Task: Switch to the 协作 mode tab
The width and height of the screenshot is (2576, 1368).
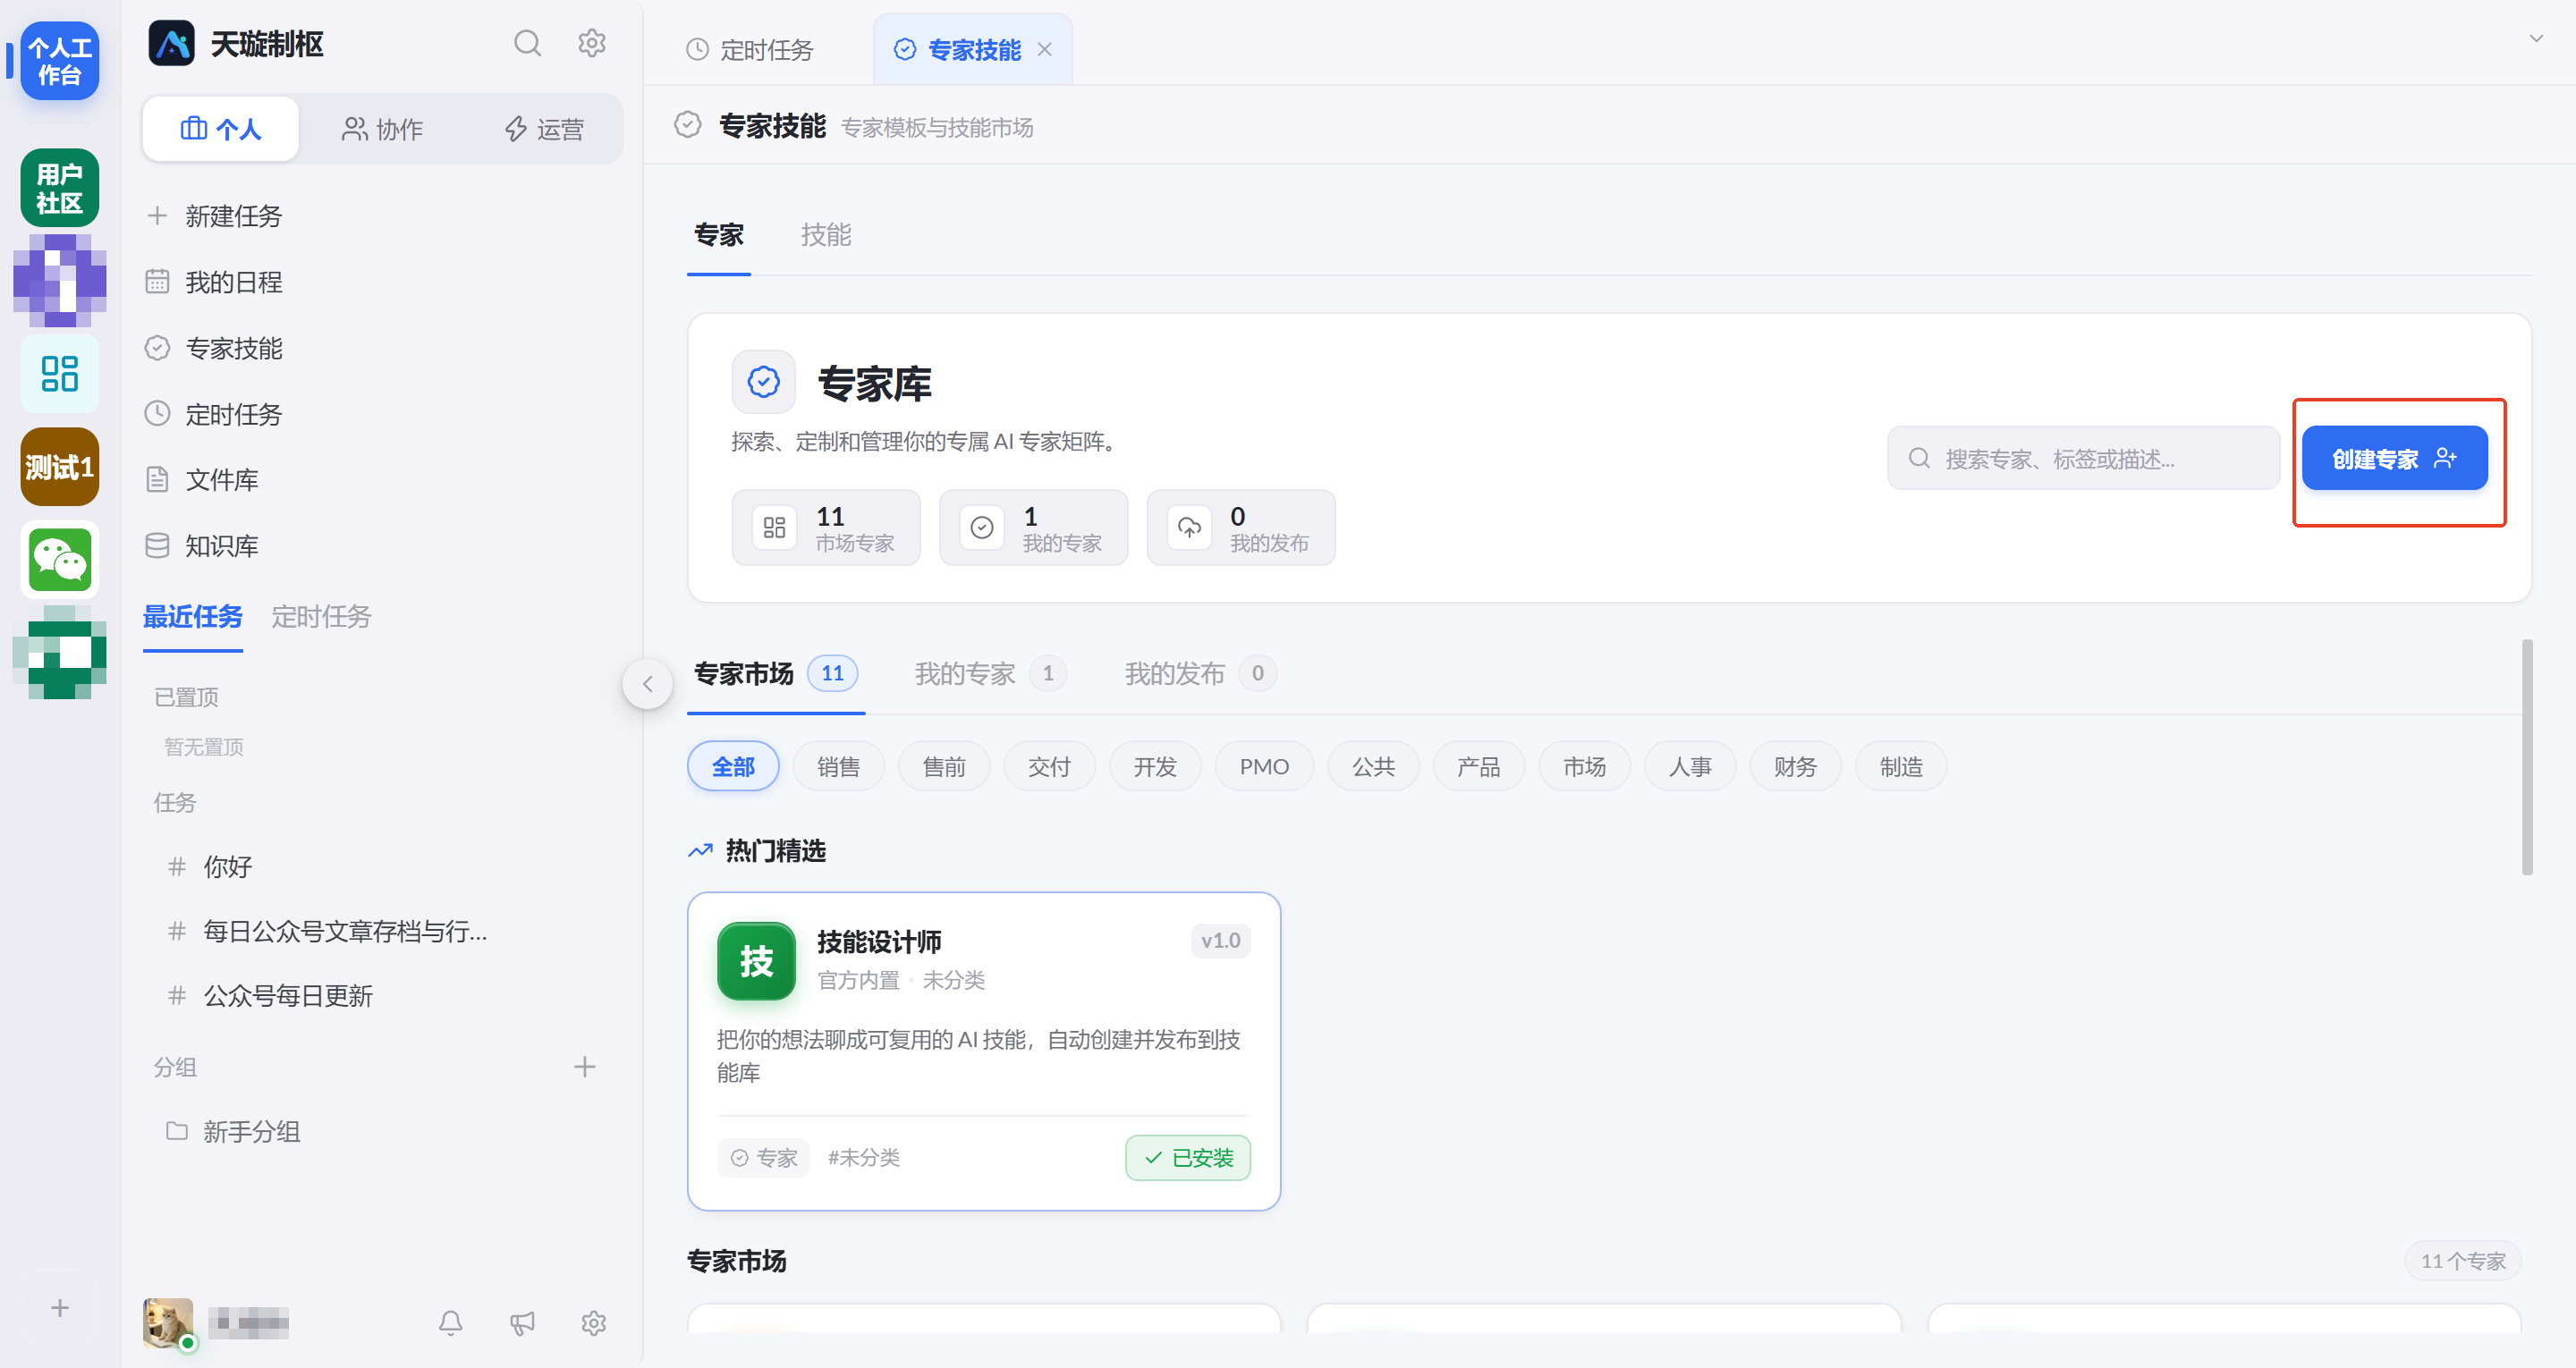Action: pyautogui.click(x=382, y=129)
